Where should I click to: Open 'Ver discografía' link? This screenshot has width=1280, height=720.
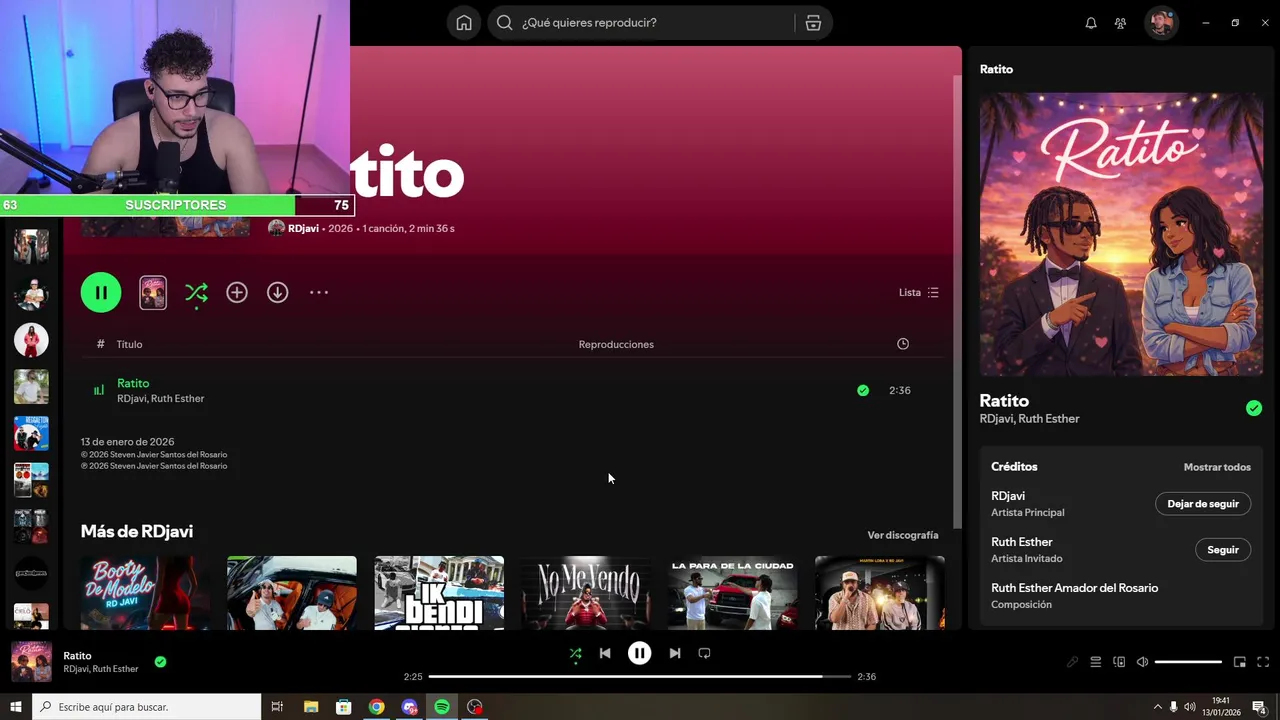click(903, 535)
